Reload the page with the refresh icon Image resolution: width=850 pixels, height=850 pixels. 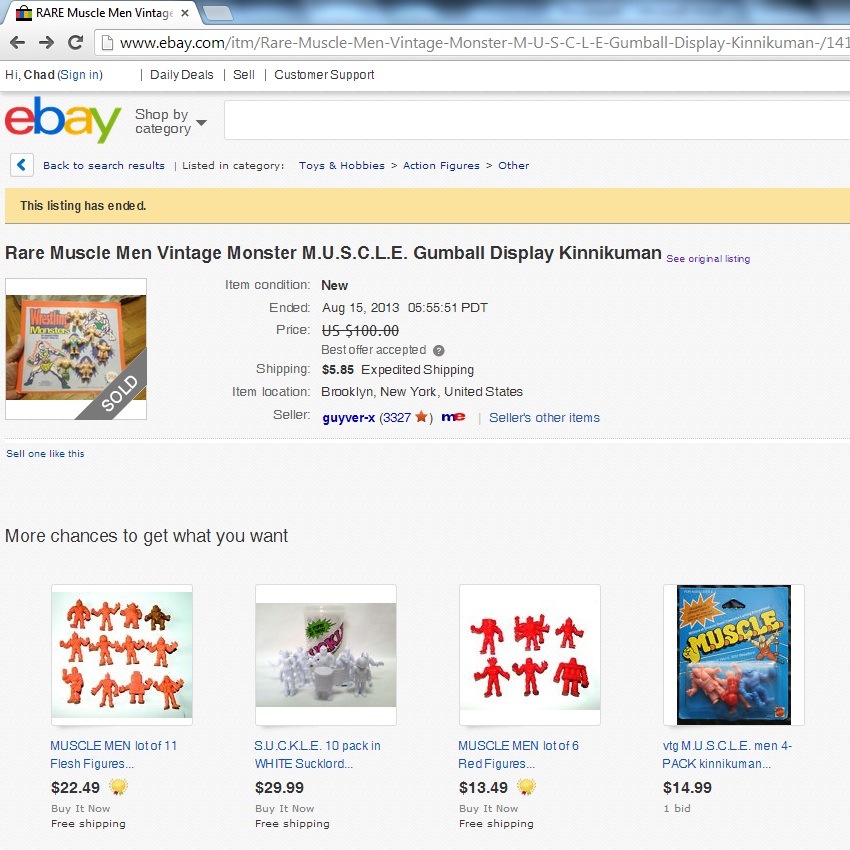[75, 42]
